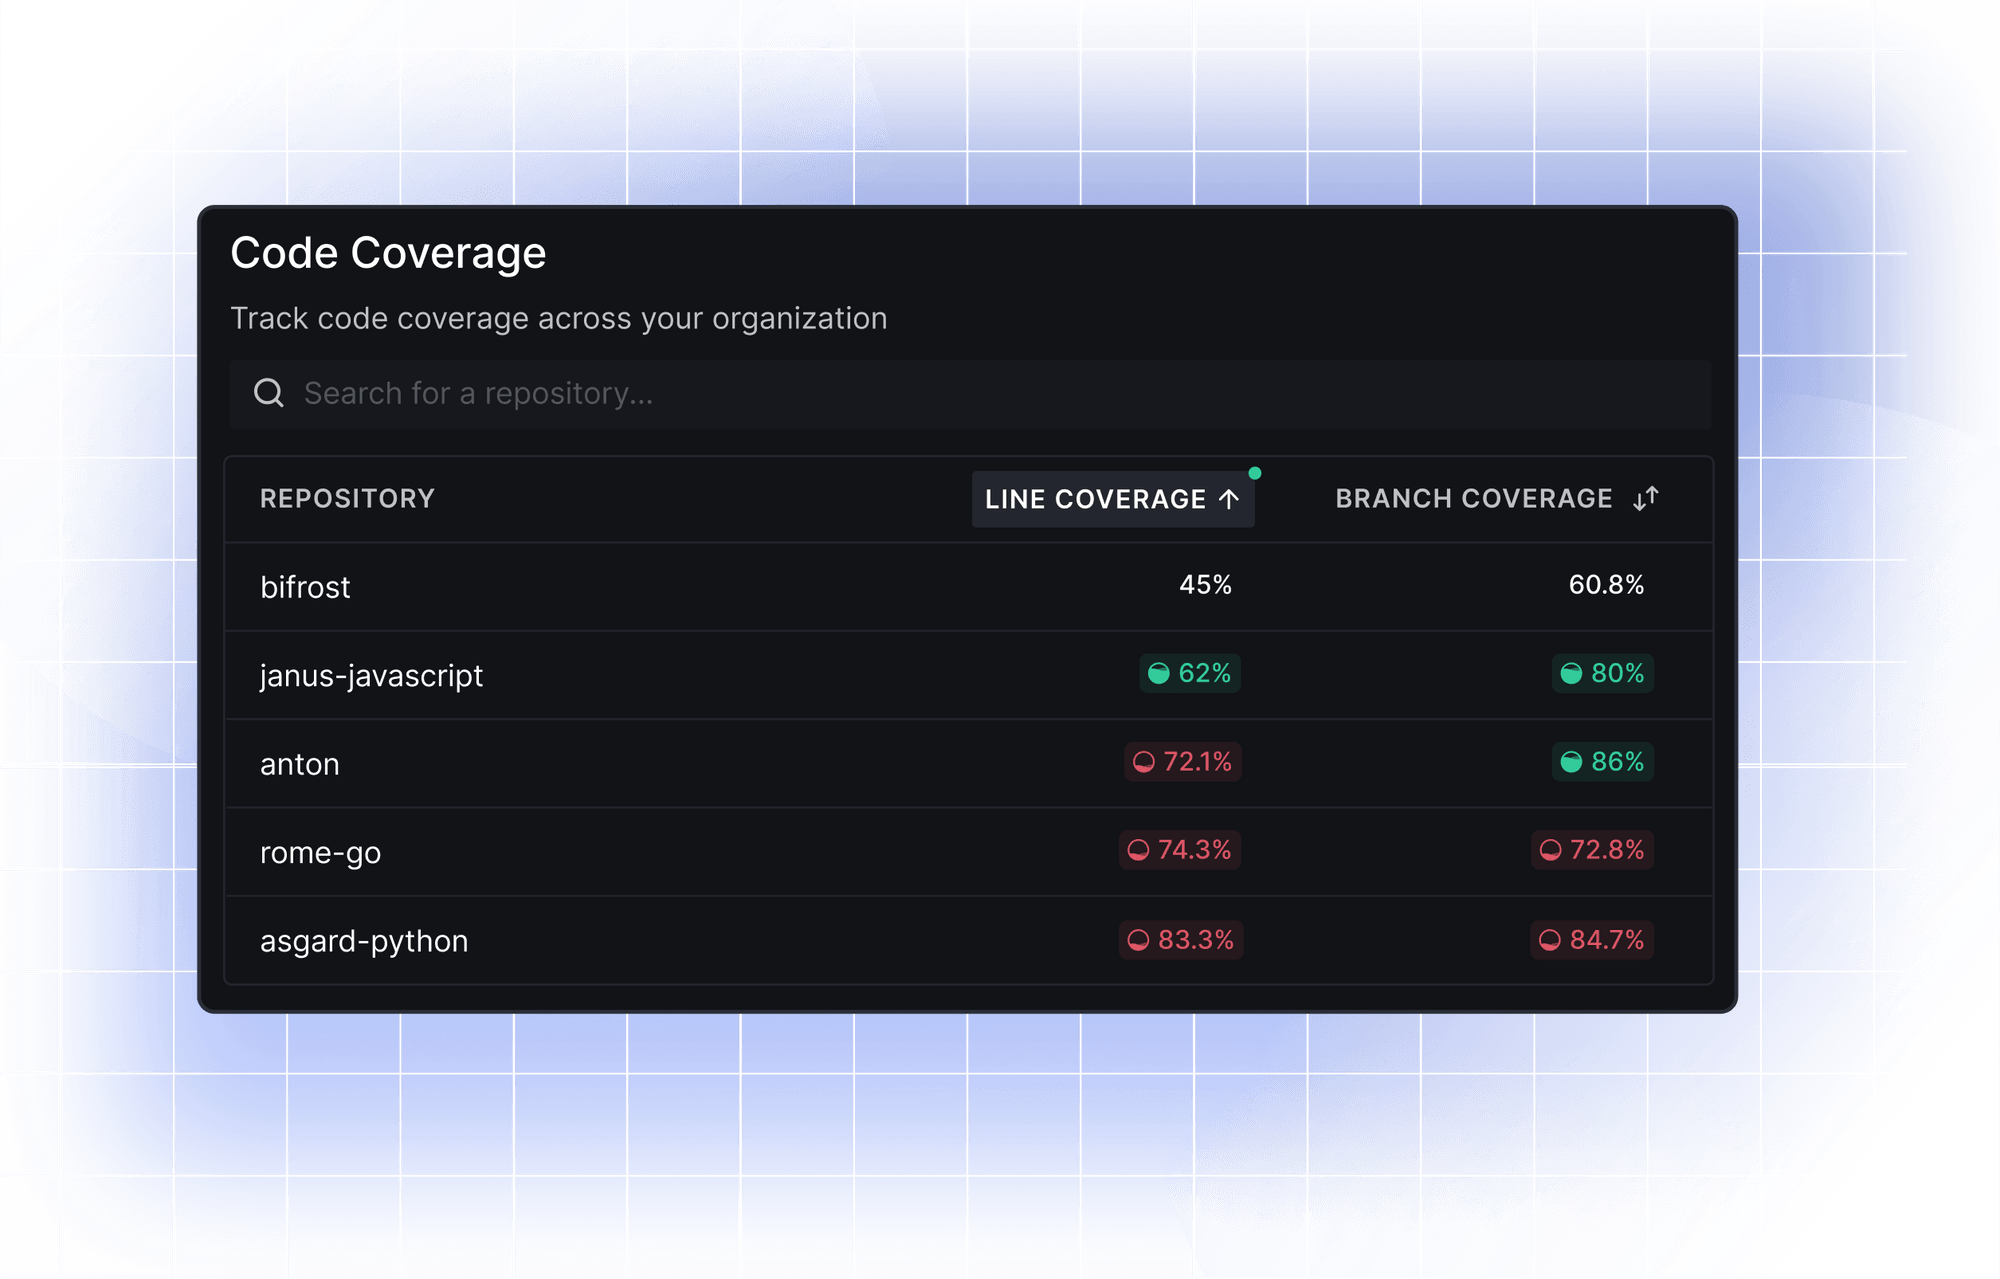Click the red pie icon on rome-go's line coverage badge
This screenshot has height=1279, width=2000.
pyautogui.click(x=1138, y=850)
